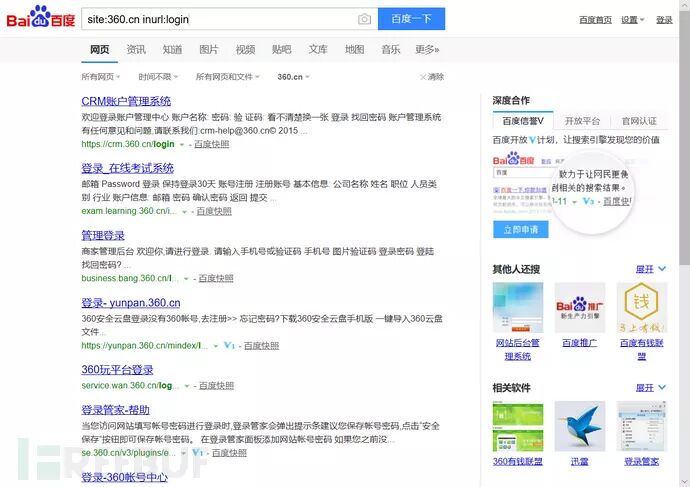Open the 360.cn site filter dropdown
This screenshot has height=487, width=690.
[x=294, y=77]
